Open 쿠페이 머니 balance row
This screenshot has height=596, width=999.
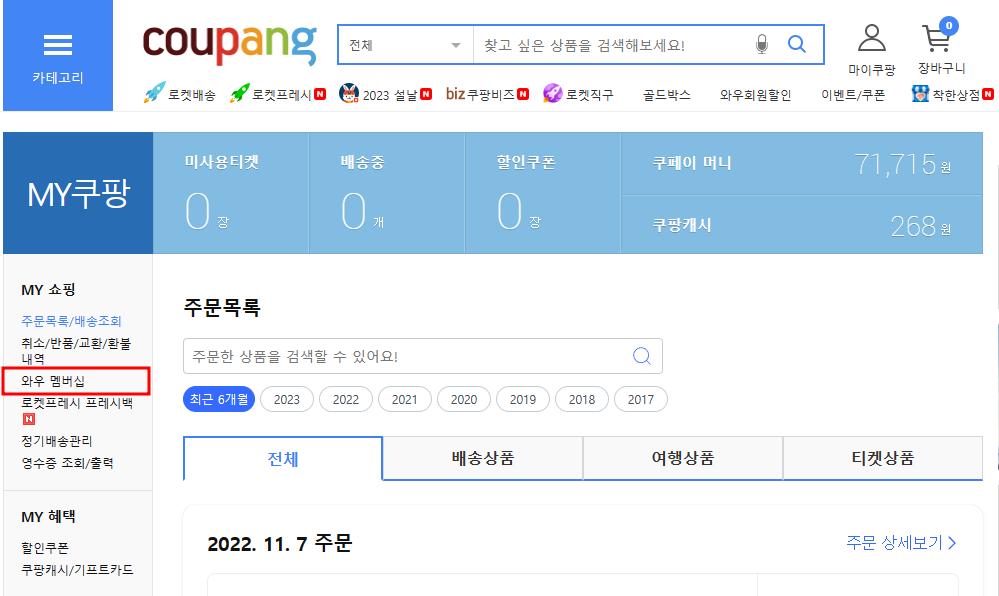pyautogui.click(x=802, y=164)
